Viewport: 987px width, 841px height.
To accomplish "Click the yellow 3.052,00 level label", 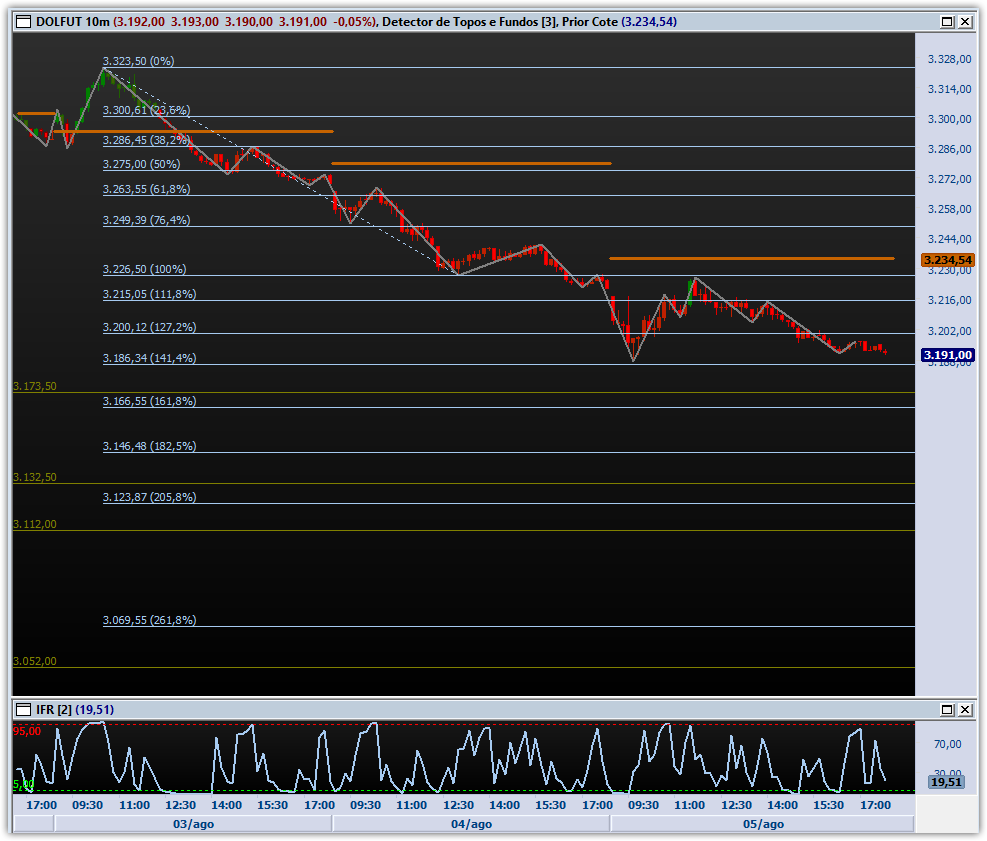I will click(35, 662).
